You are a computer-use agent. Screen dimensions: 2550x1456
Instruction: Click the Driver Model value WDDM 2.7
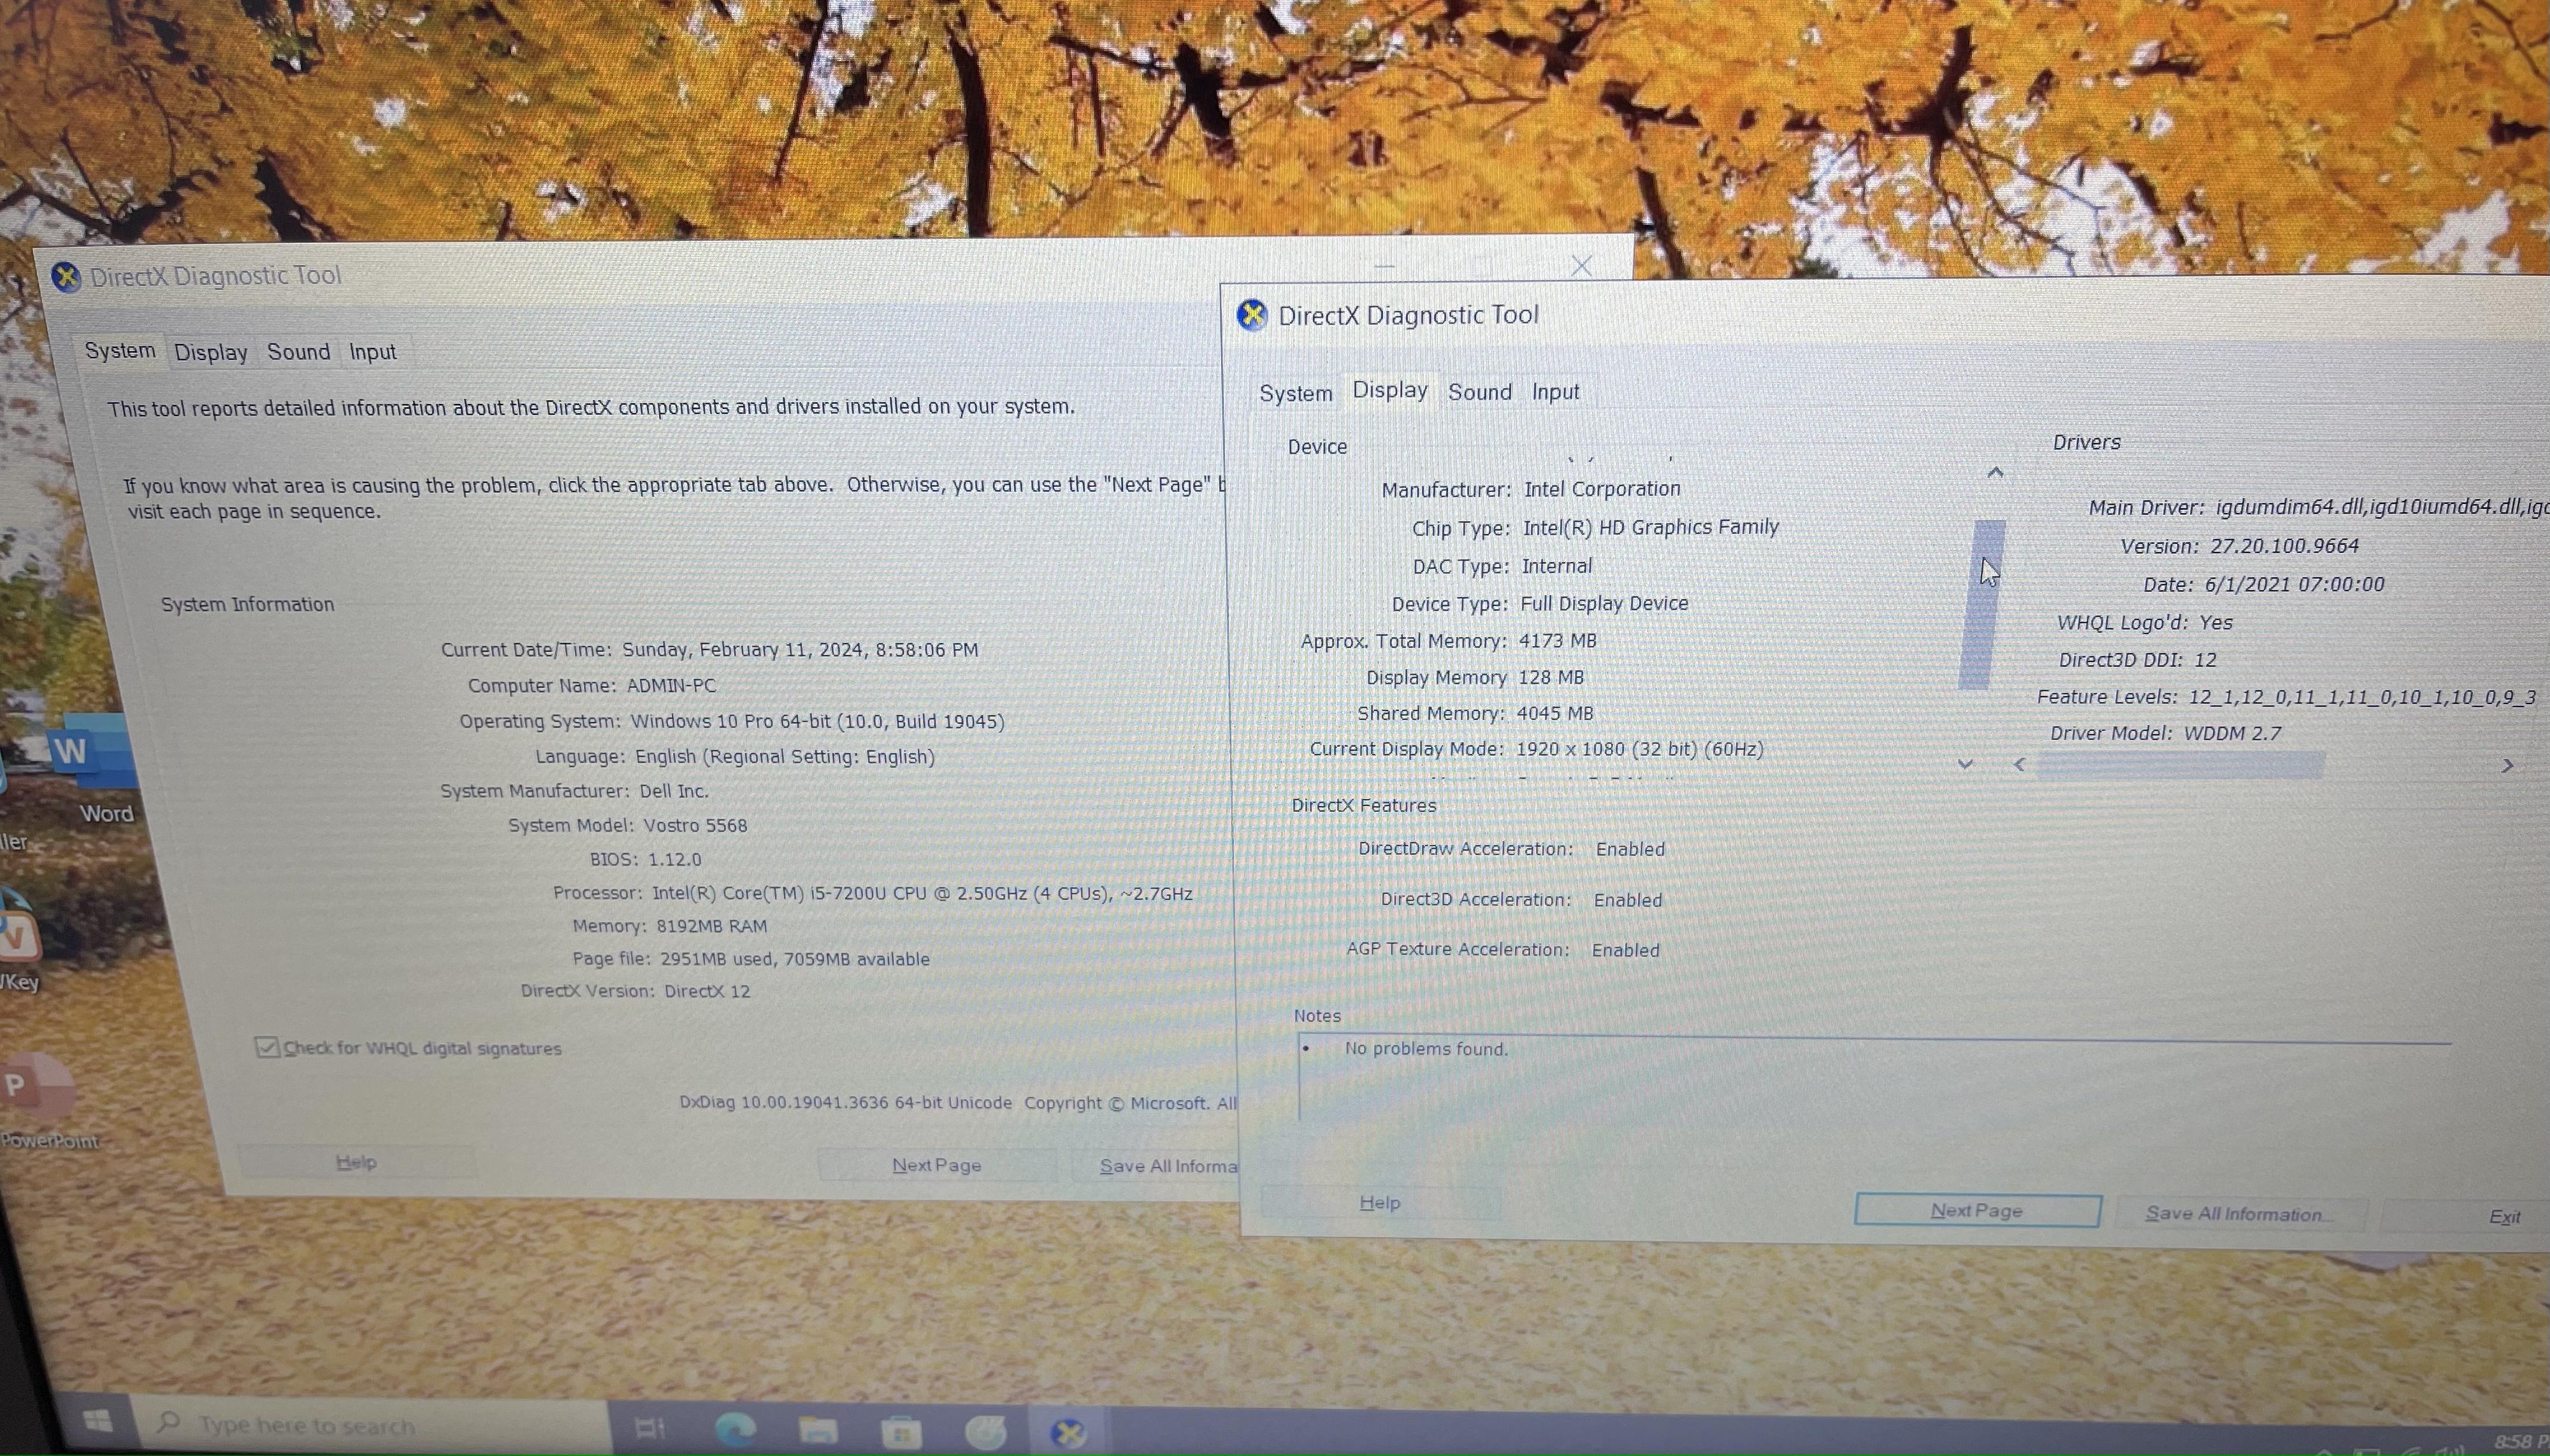[x=2233, y=733]
